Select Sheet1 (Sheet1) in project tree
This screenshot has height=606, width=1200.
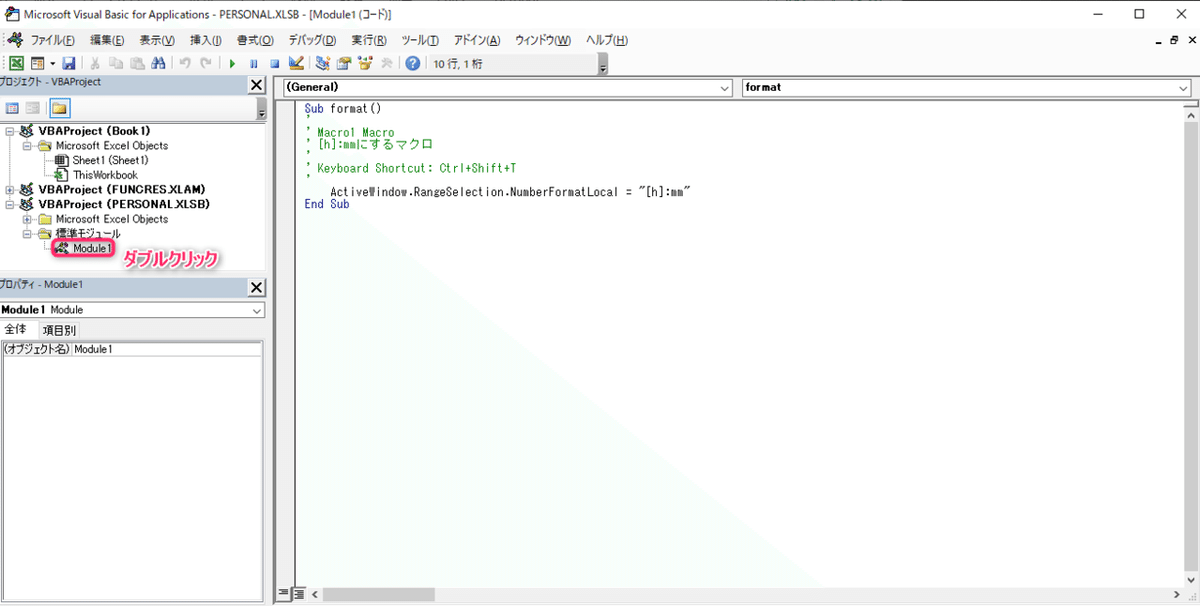pos(110,160)
